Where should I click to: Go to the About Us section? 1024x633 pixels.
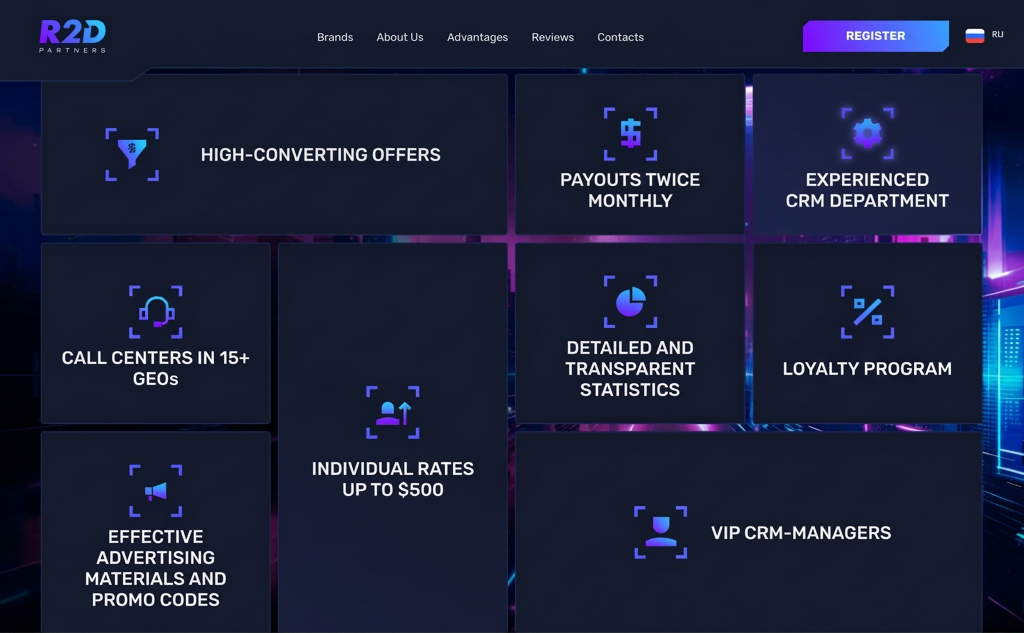click(x=400, y=37)
